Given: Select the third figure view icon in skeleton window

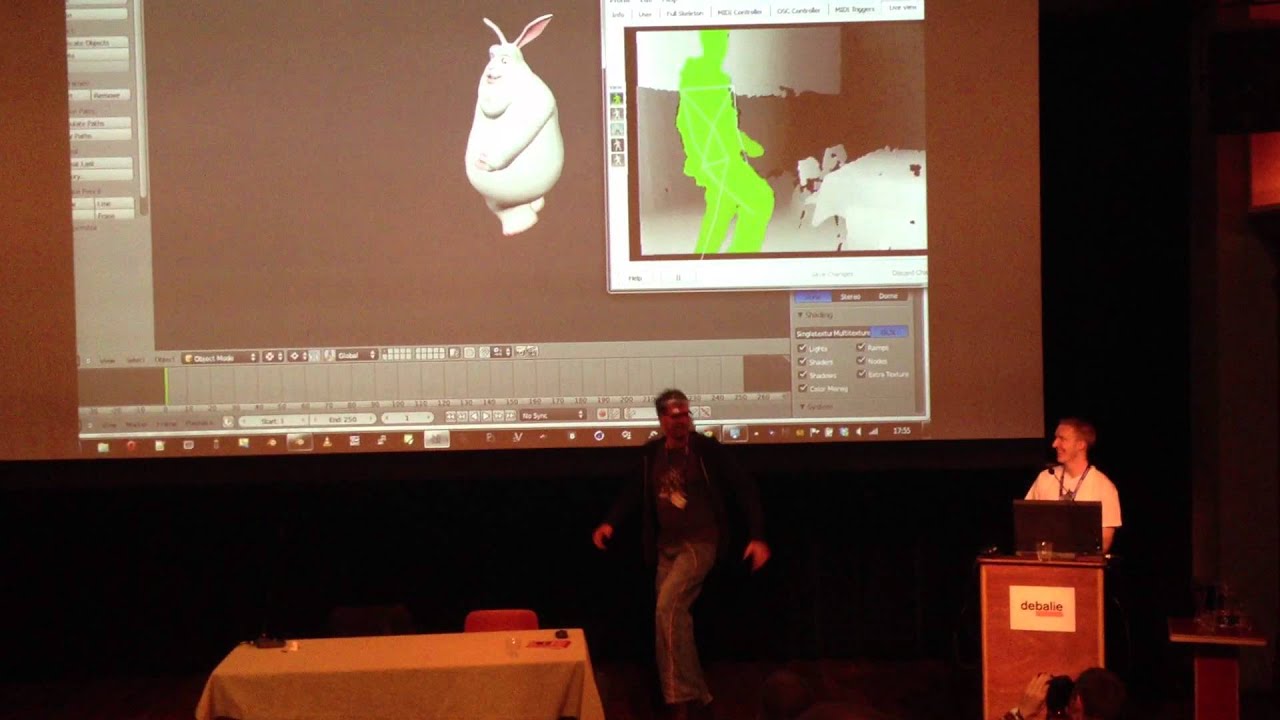Looking at the screenshot, I should (616, 129).
